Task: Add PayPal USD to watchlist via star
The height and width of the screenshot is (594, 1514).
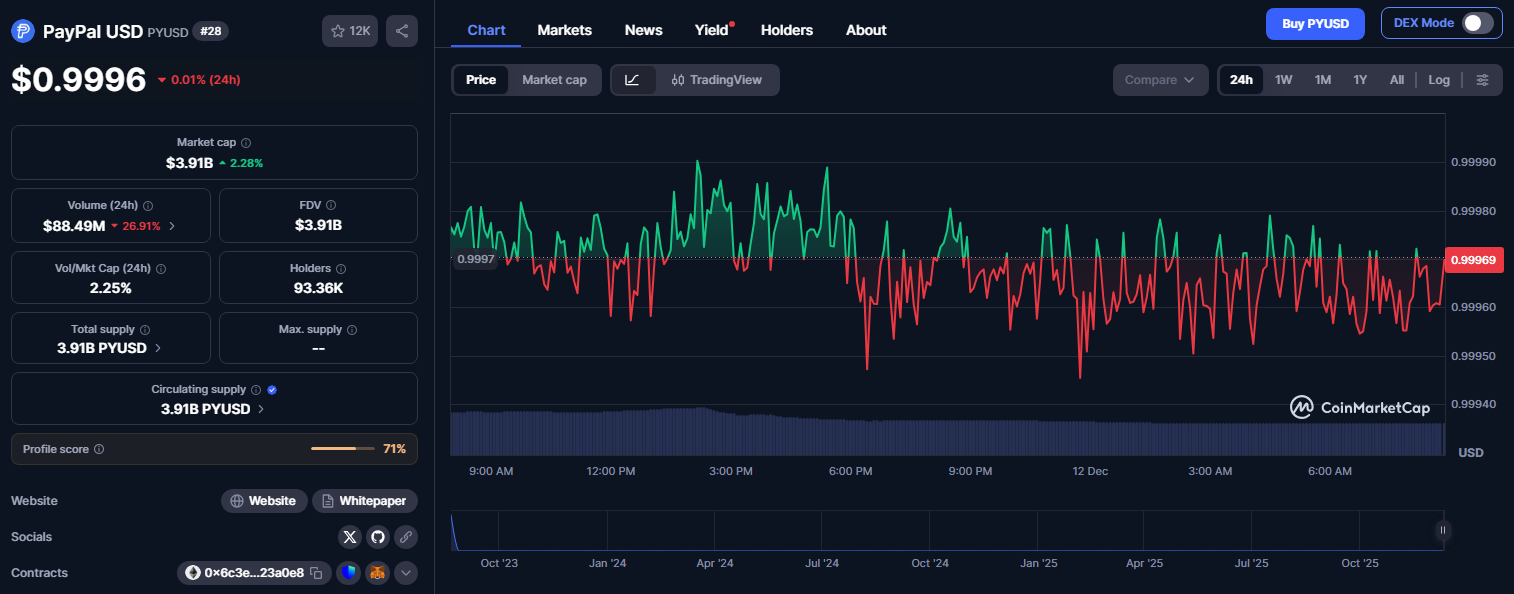Action: 349,31
